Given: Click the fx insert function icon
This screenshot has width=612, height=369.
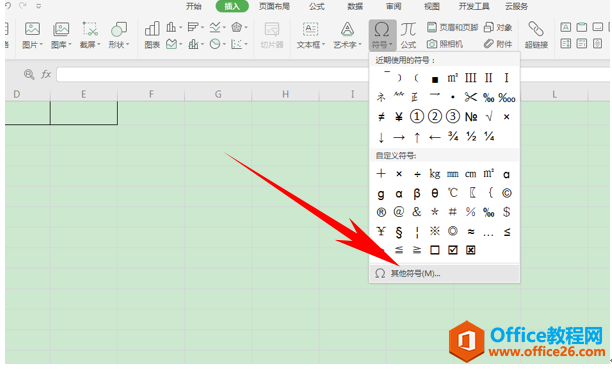Looking at the screenshot, I should 46,74.
